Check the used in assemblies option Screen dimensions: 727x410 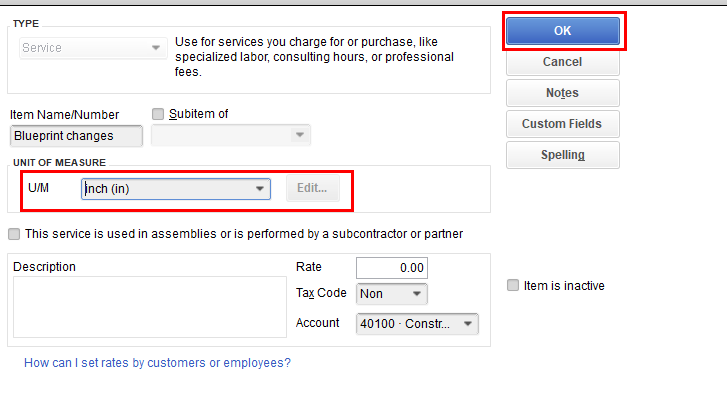click(14, 234)
